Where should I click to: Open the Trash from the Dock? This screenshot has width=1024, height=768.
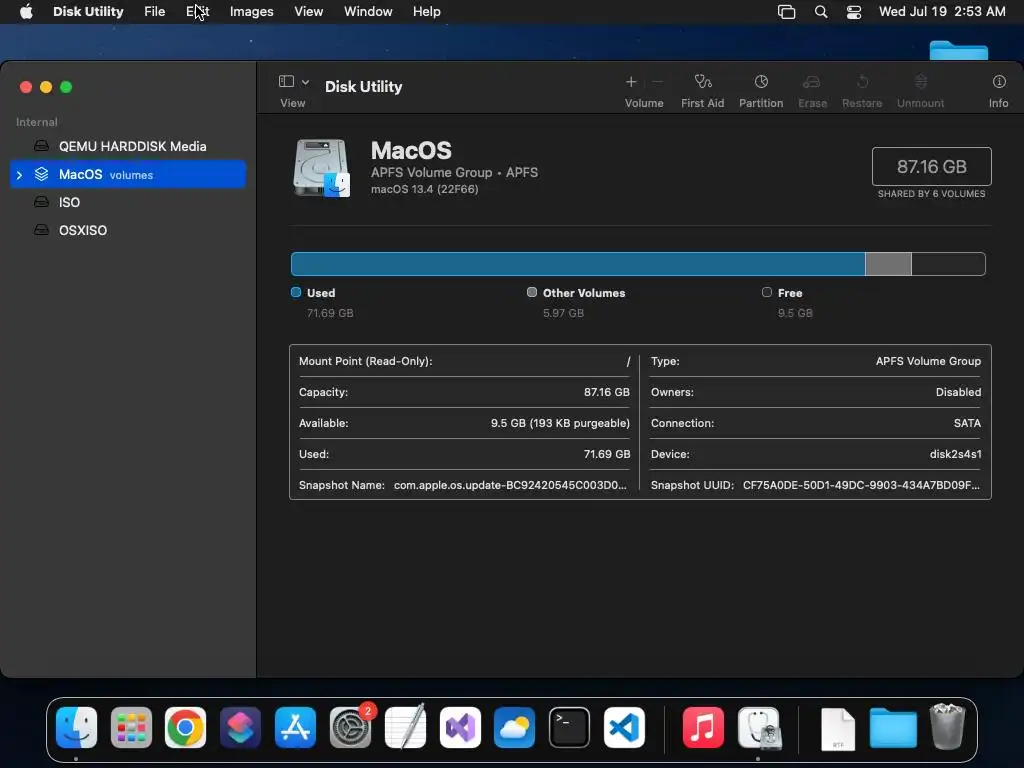947,726
